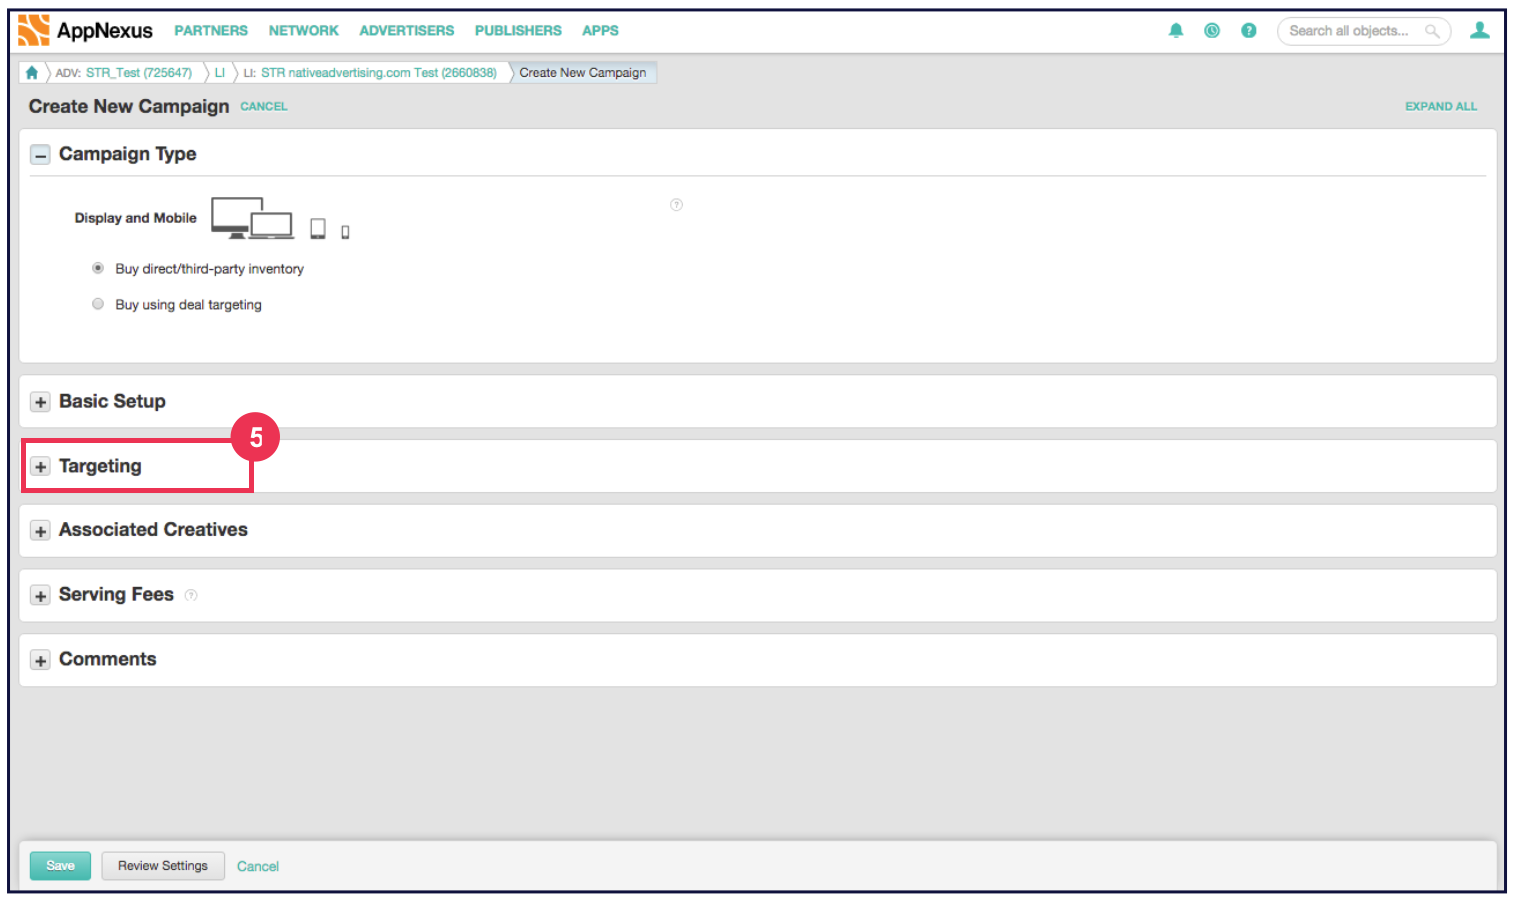
Task: Expand the Basic Setup section
Action: pos(40,402)
